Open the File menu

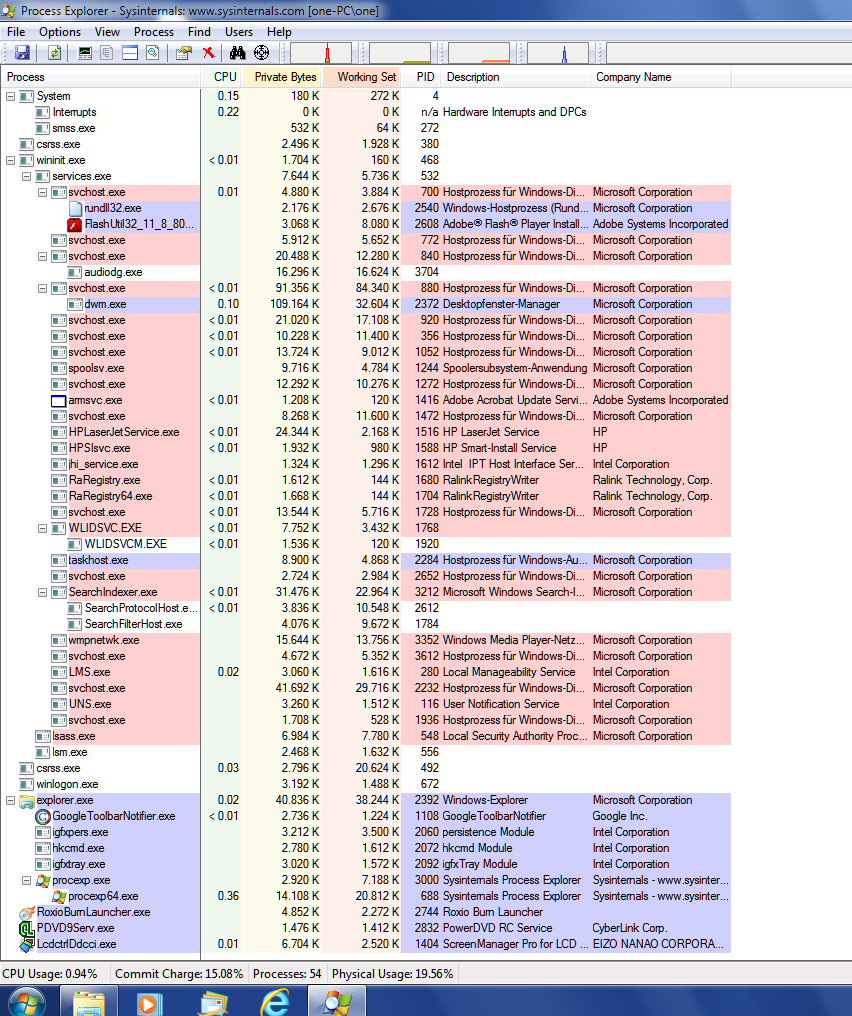point(16,32)
